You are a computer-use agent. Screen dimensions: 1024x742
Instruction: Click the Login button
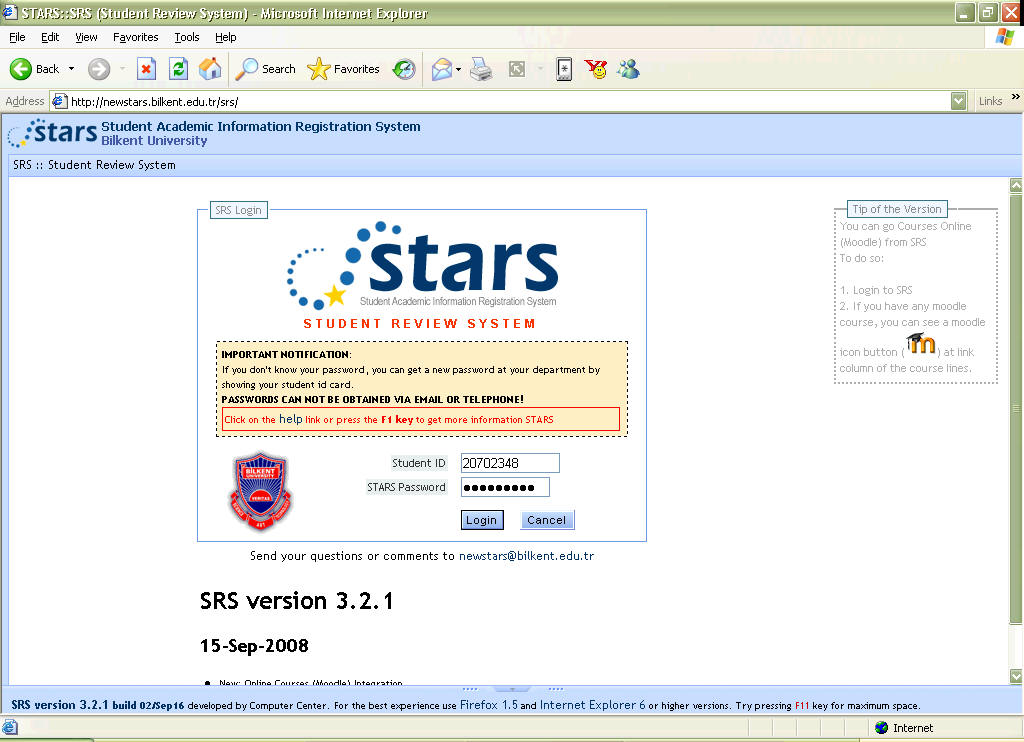click(482, 520)
